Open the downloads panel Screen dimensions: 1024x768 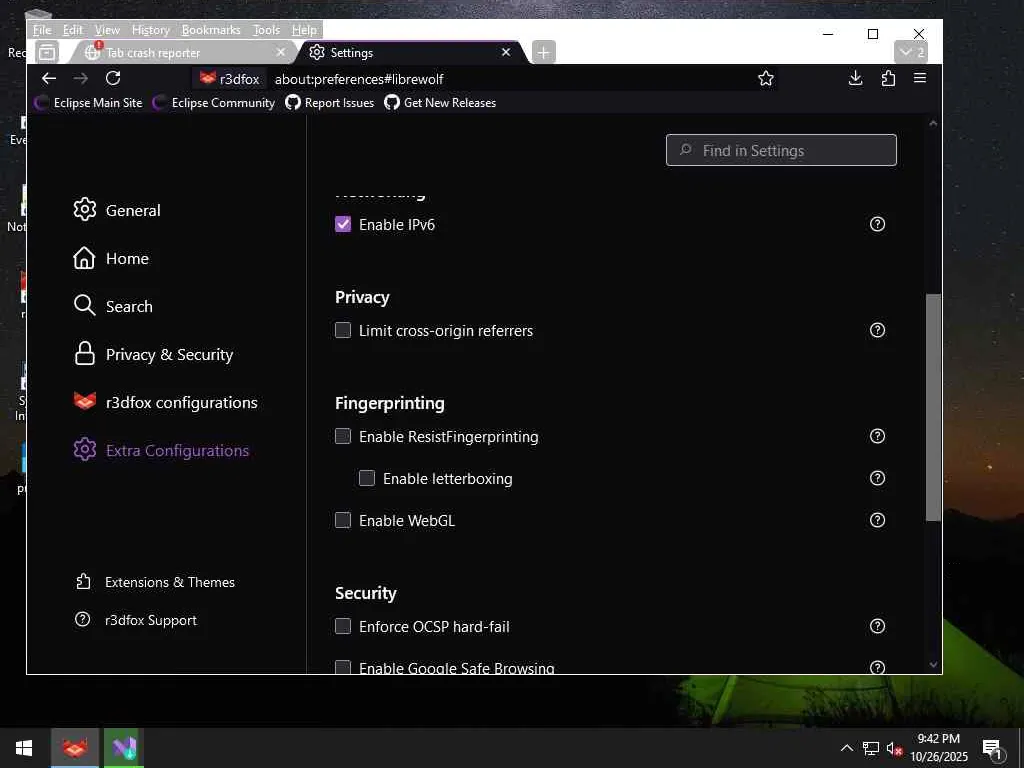[x=855, y=78]
